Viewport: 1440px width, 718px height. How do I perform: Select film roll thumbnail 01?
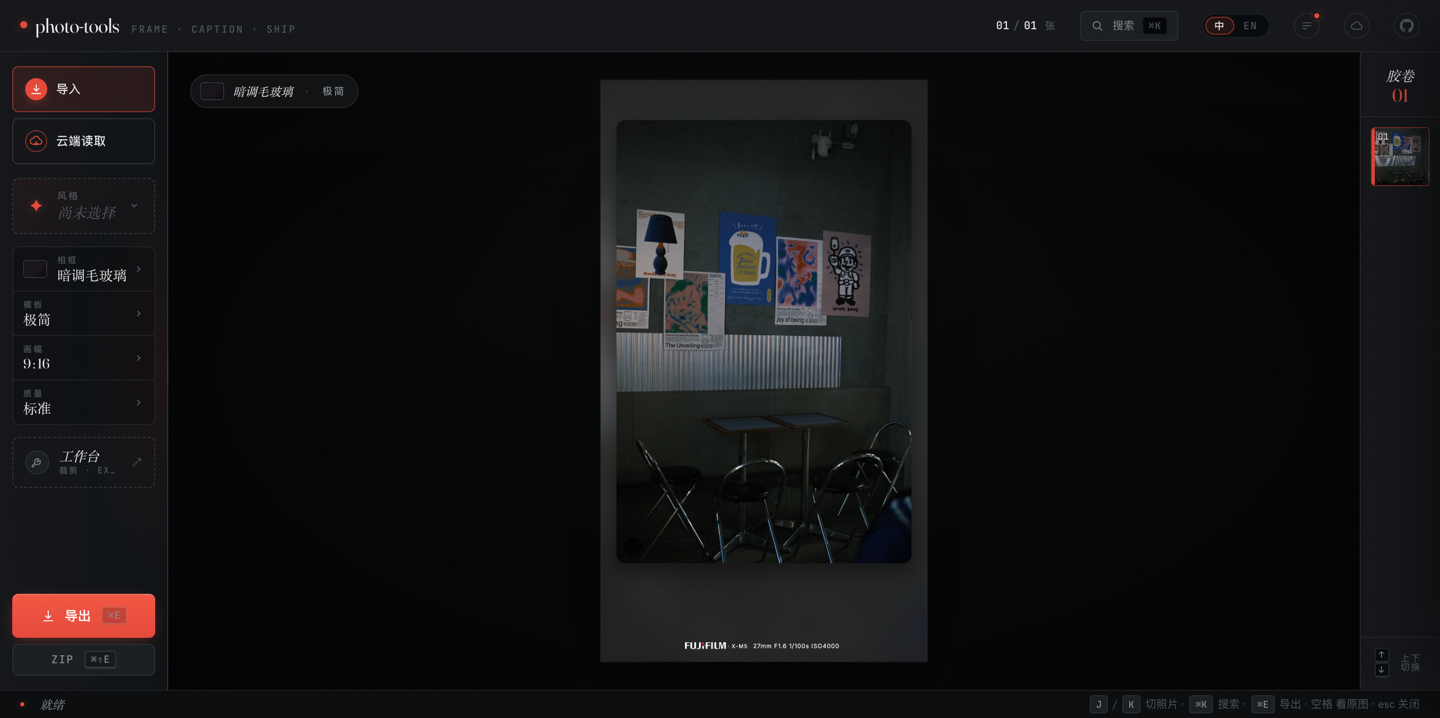pos(1400,156)
